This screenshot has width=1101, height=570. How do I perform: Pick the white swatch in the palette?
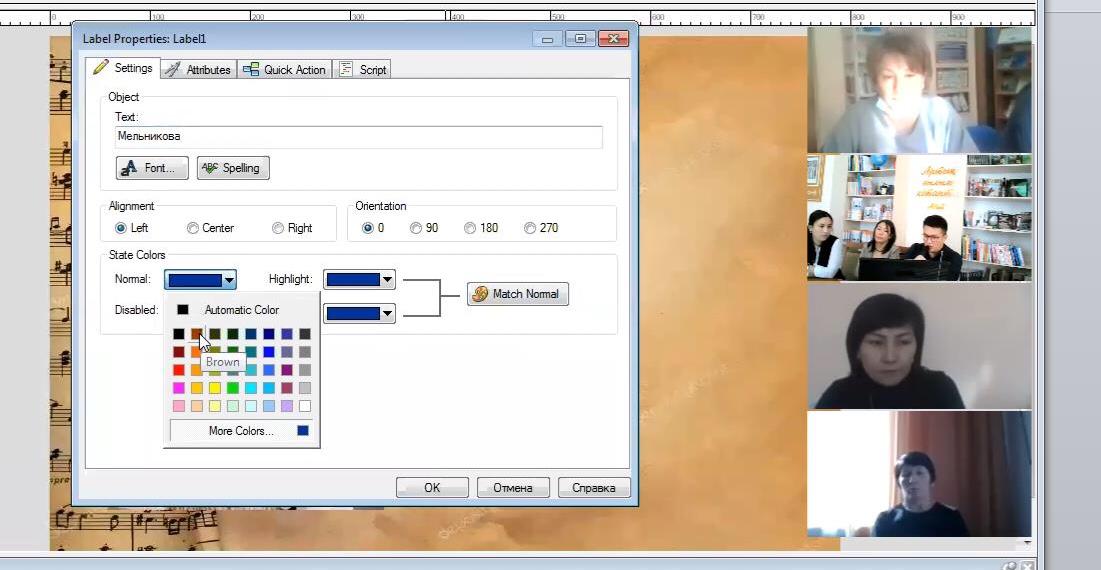pos(305,406)
